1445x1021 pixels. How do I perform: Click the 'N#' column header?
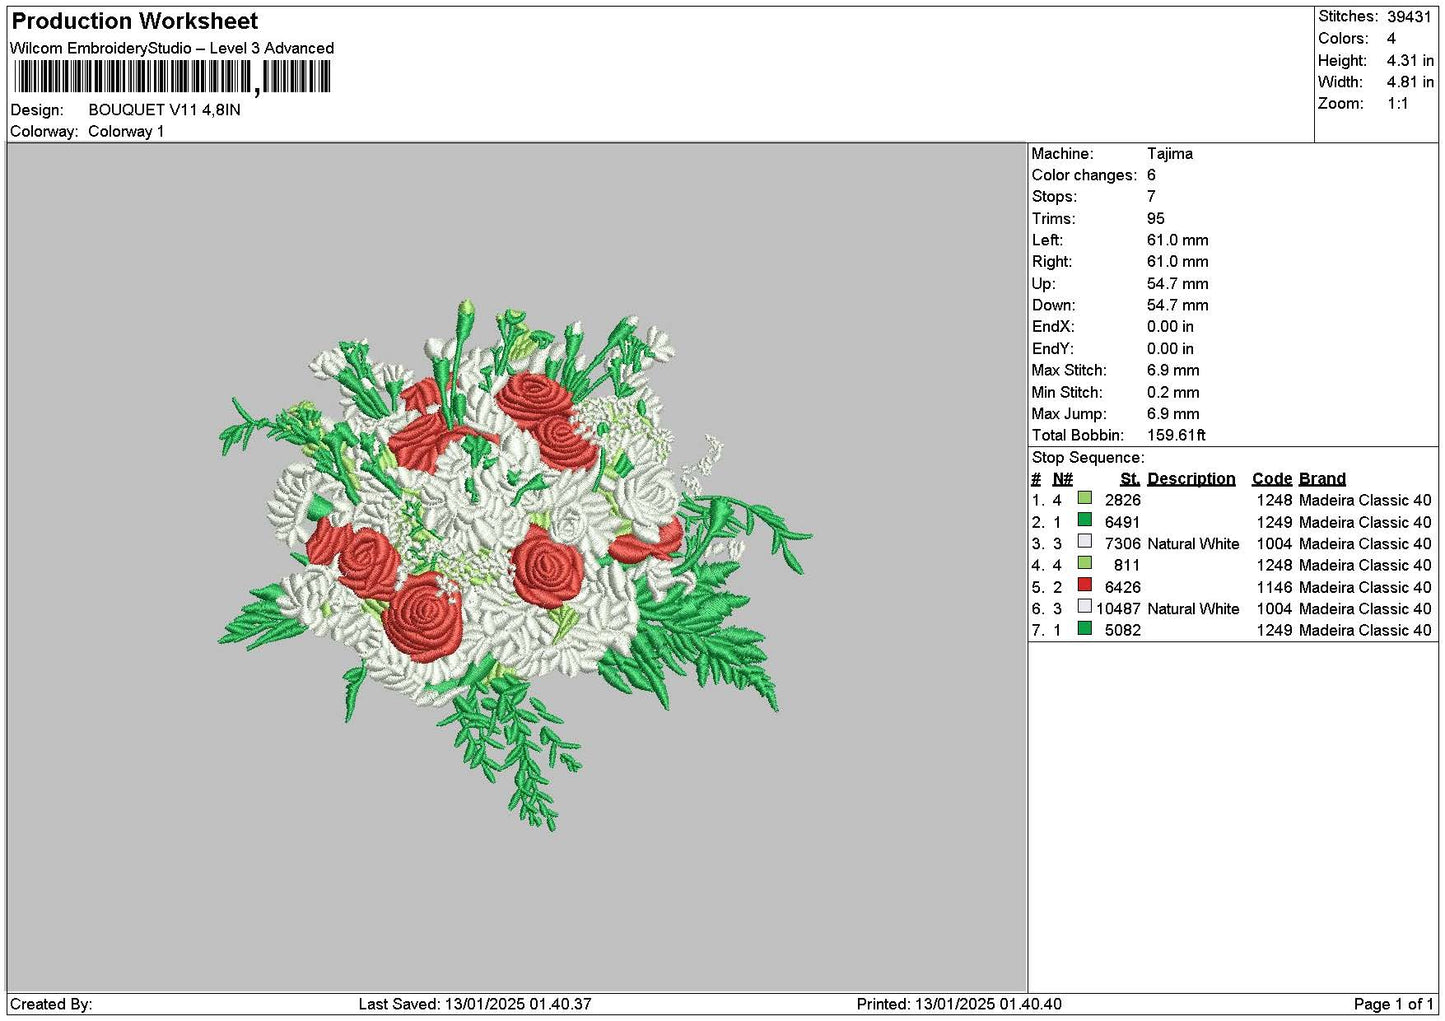tap(1062, 479)
